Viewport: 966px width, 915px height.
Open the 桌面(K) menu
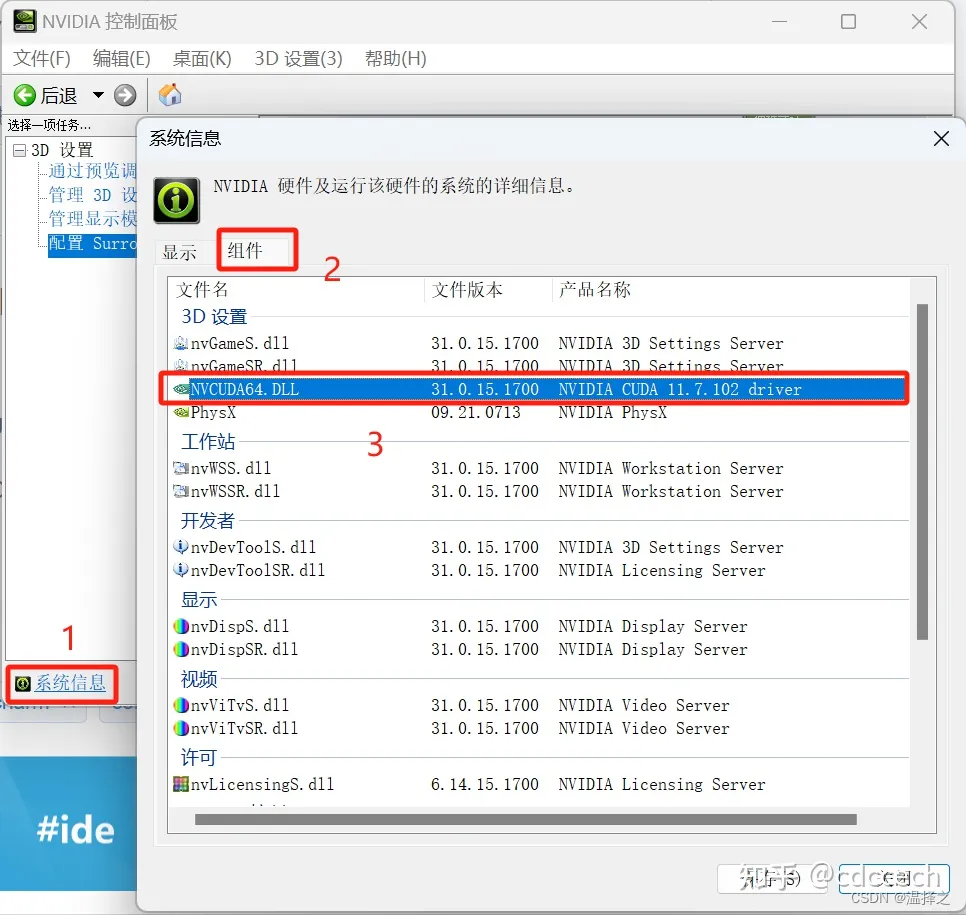click(x=202, y=59)
